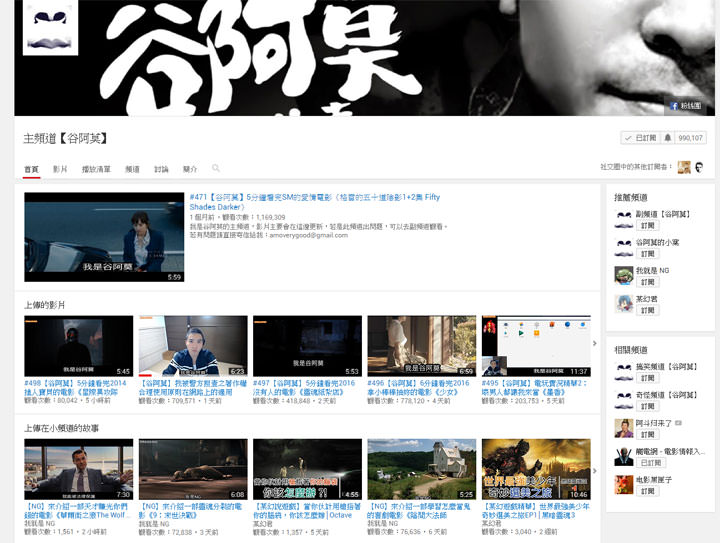This screenshot has height=543, width=720.
Task: Switch to the 簡介 tab
Action: pyautogui.click(x=190, y=169)
